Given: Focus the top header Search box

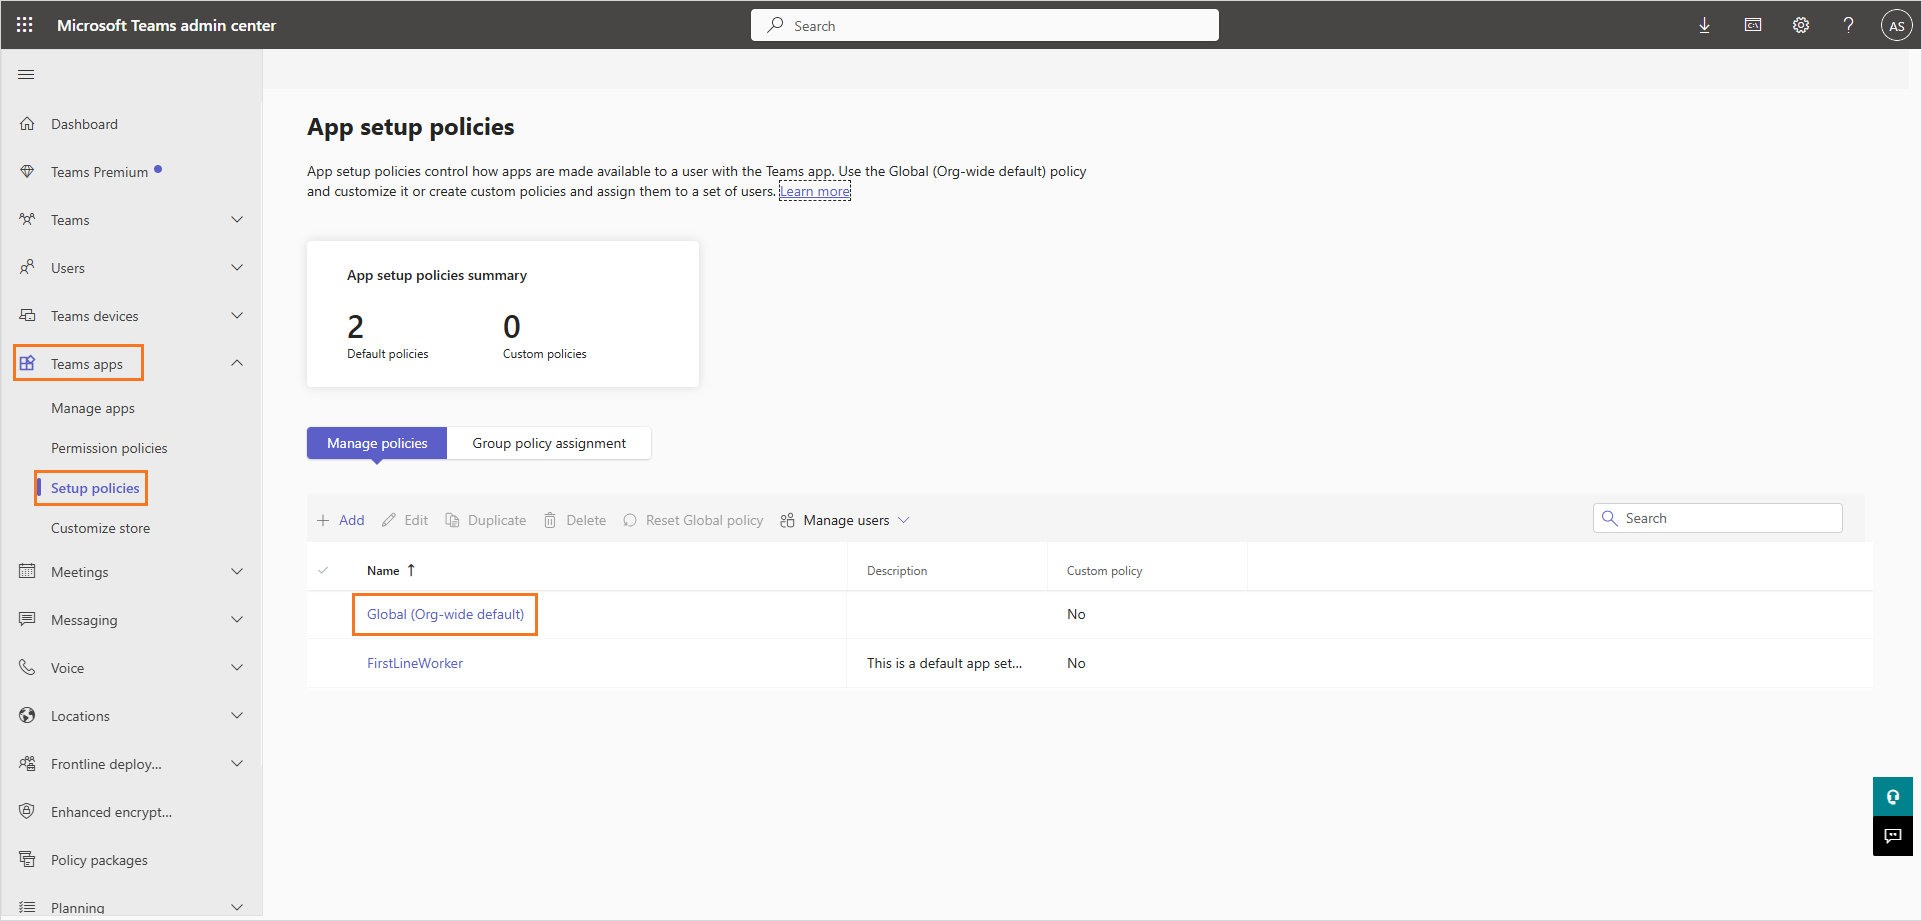Looking at the screenshot, I should tap(985, 25).
